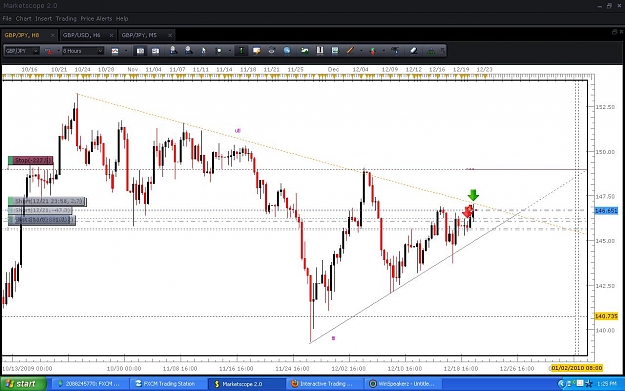Expand the line tool dropdown arrow
625x391 pixels.
361,51
